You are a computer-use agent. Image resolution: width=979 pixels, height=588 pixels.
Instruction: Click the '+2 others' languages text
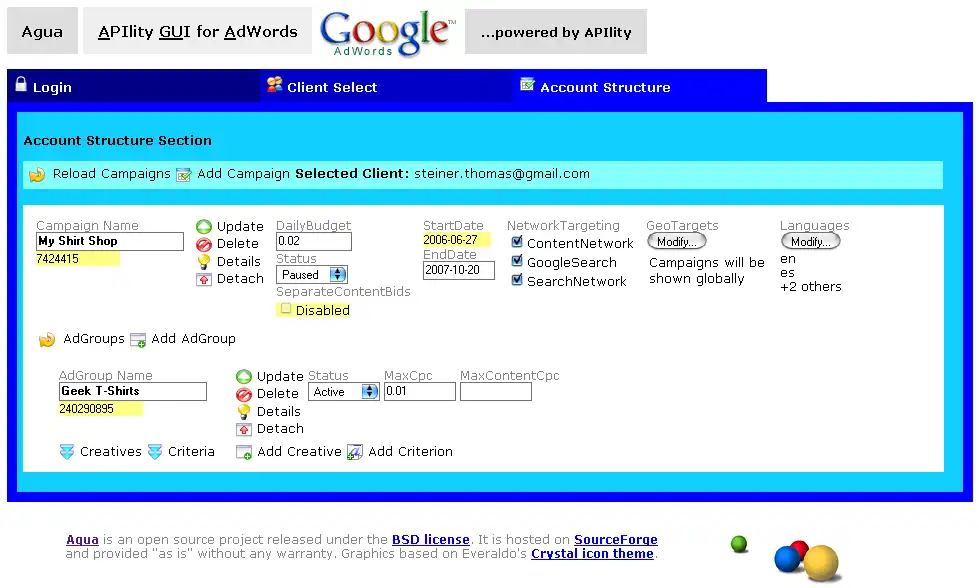[811, 287]
